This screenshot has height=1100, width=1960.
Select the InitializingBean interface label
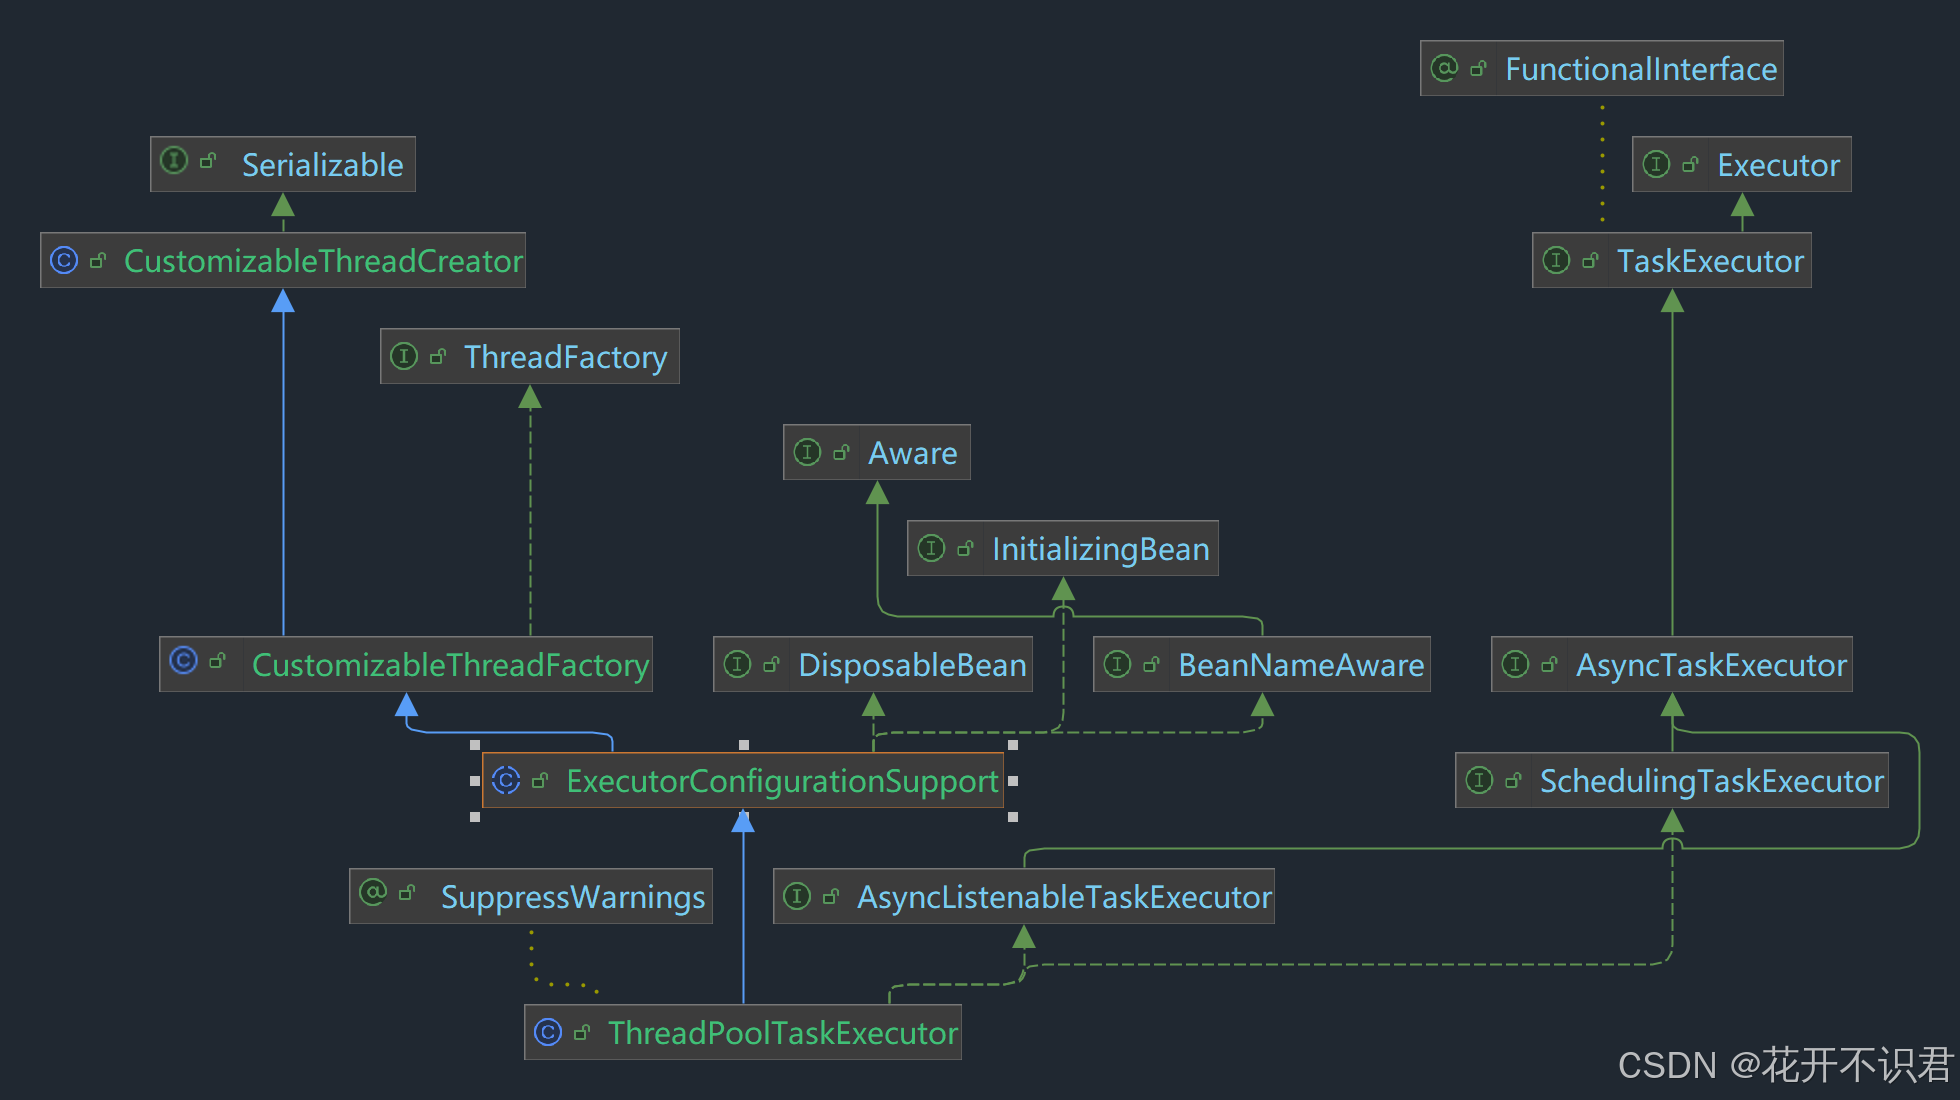pos(1100,549)
